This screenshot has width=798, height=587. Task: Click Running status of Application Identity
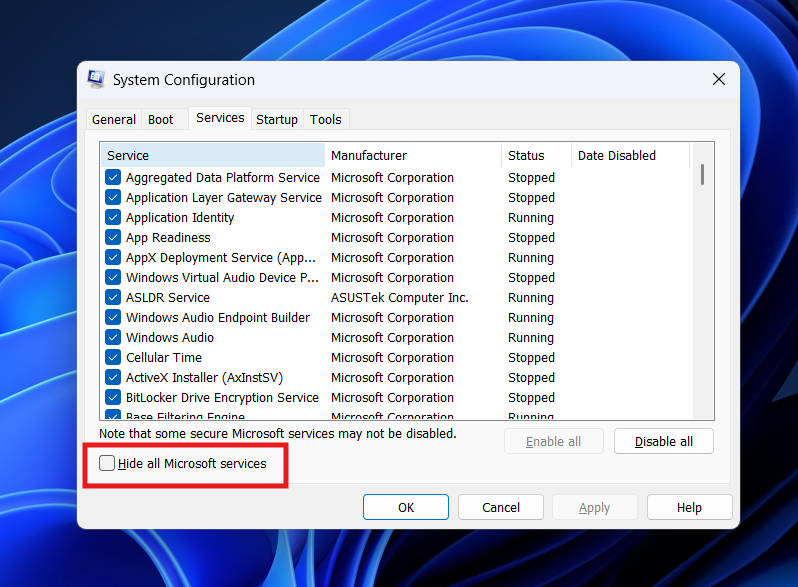click(531, 218)
